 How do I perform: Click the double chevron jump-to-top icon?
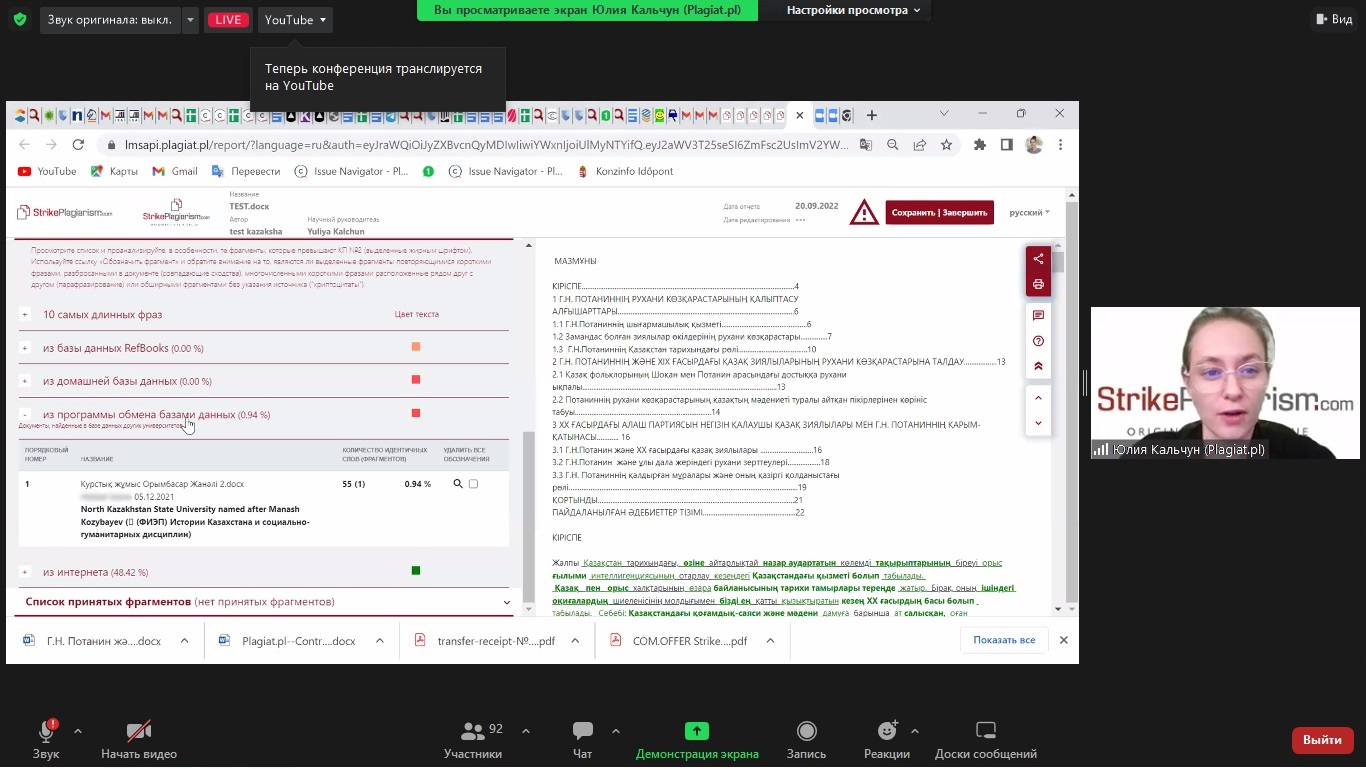pos(1038,366)
